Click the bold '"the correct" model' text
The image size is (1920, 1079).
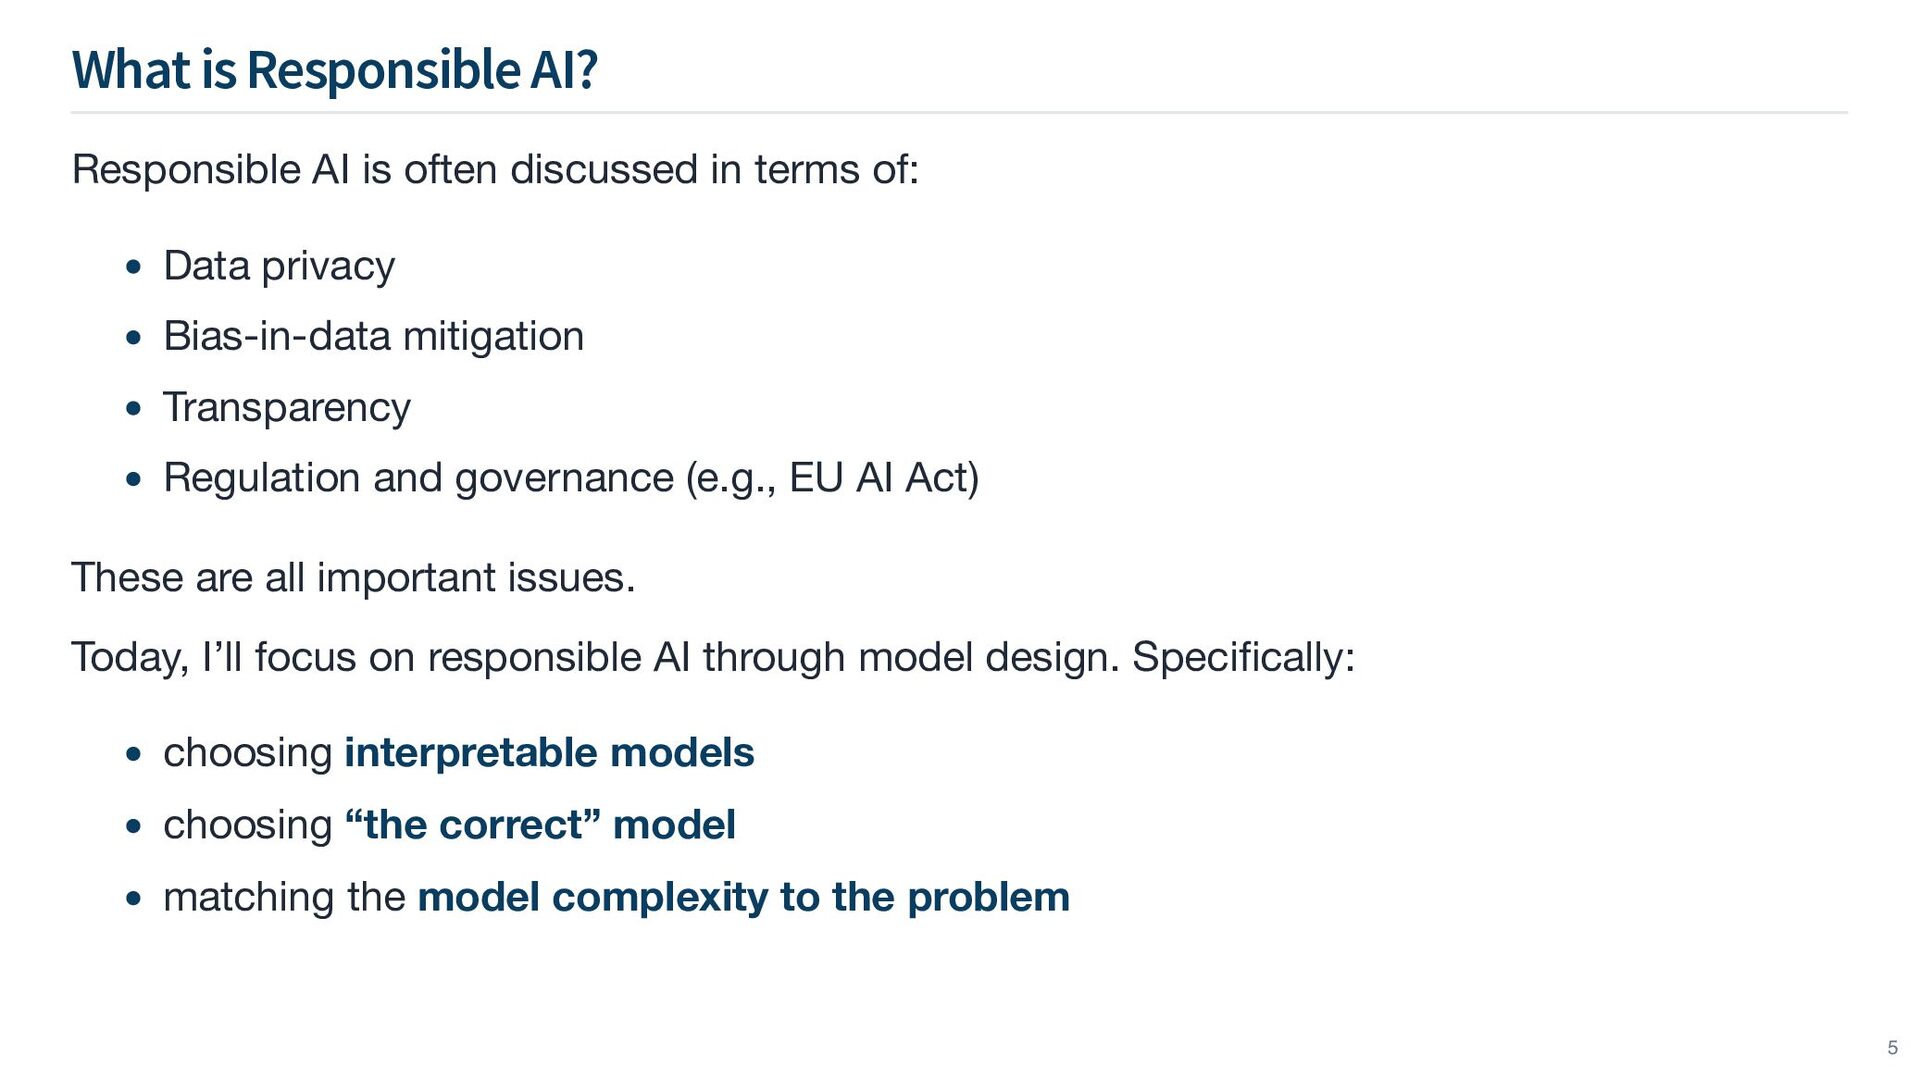coord(540,825)
